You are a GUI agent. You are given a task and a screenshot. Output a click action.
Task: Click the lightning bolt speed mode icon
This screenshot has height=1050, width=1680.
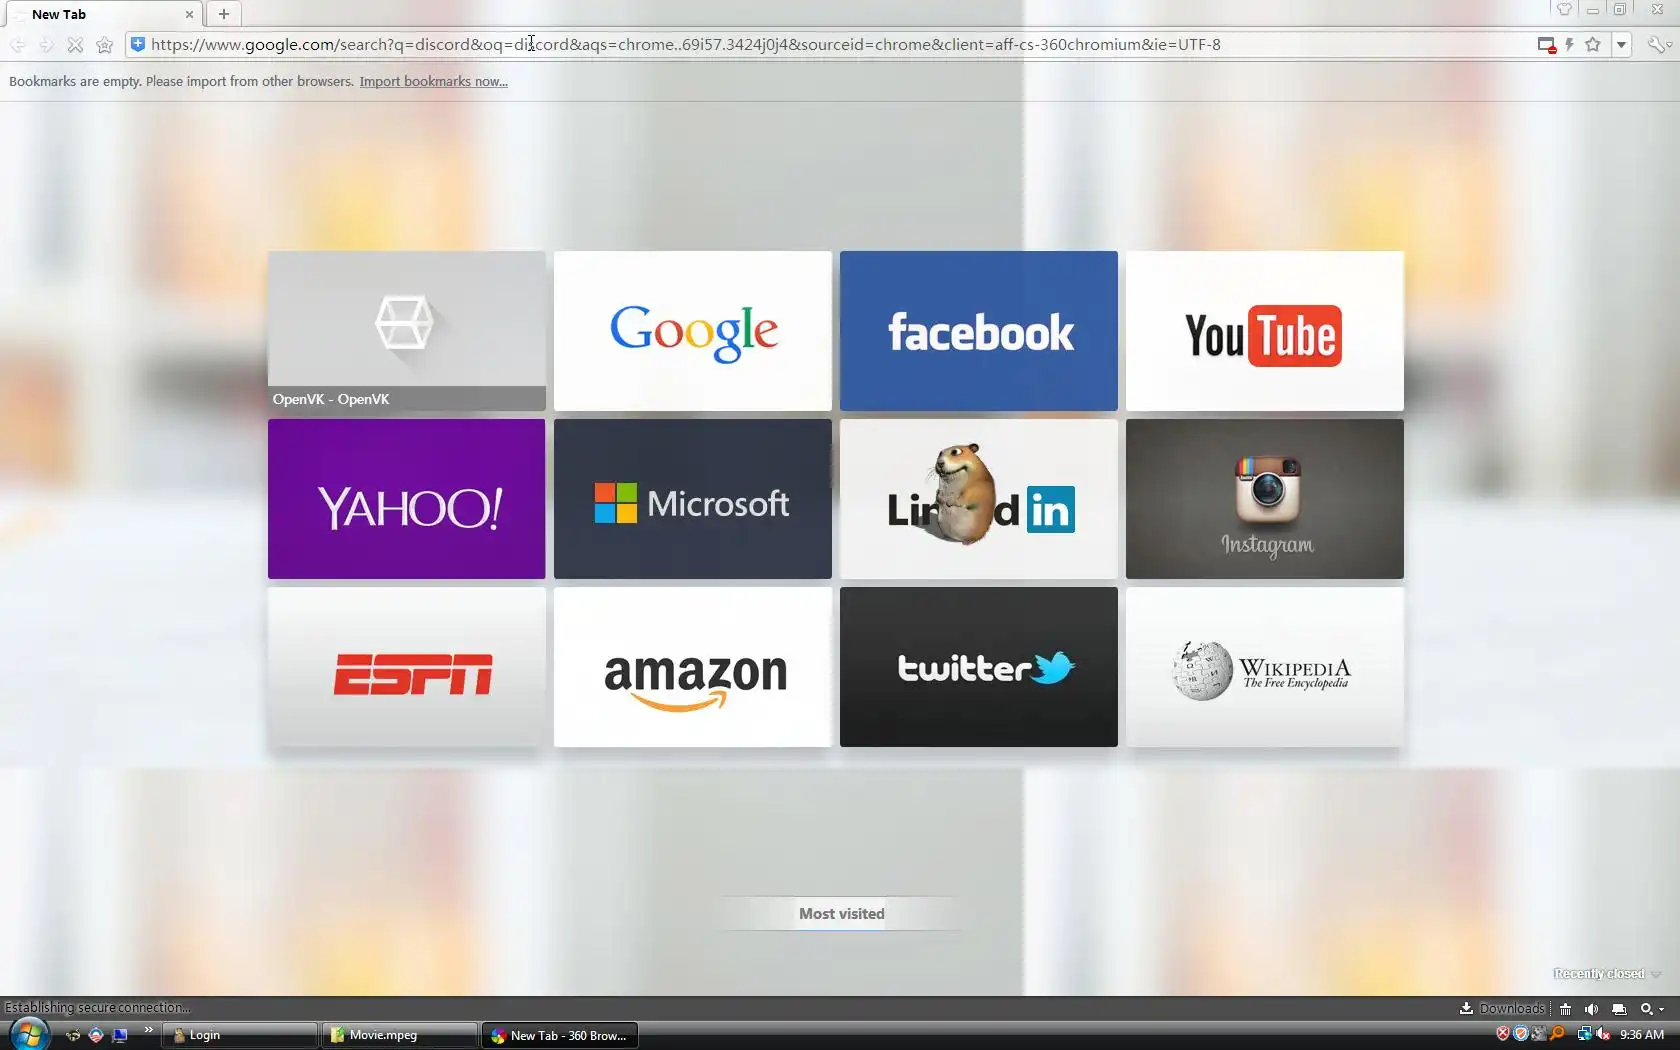coord(1570,44)
